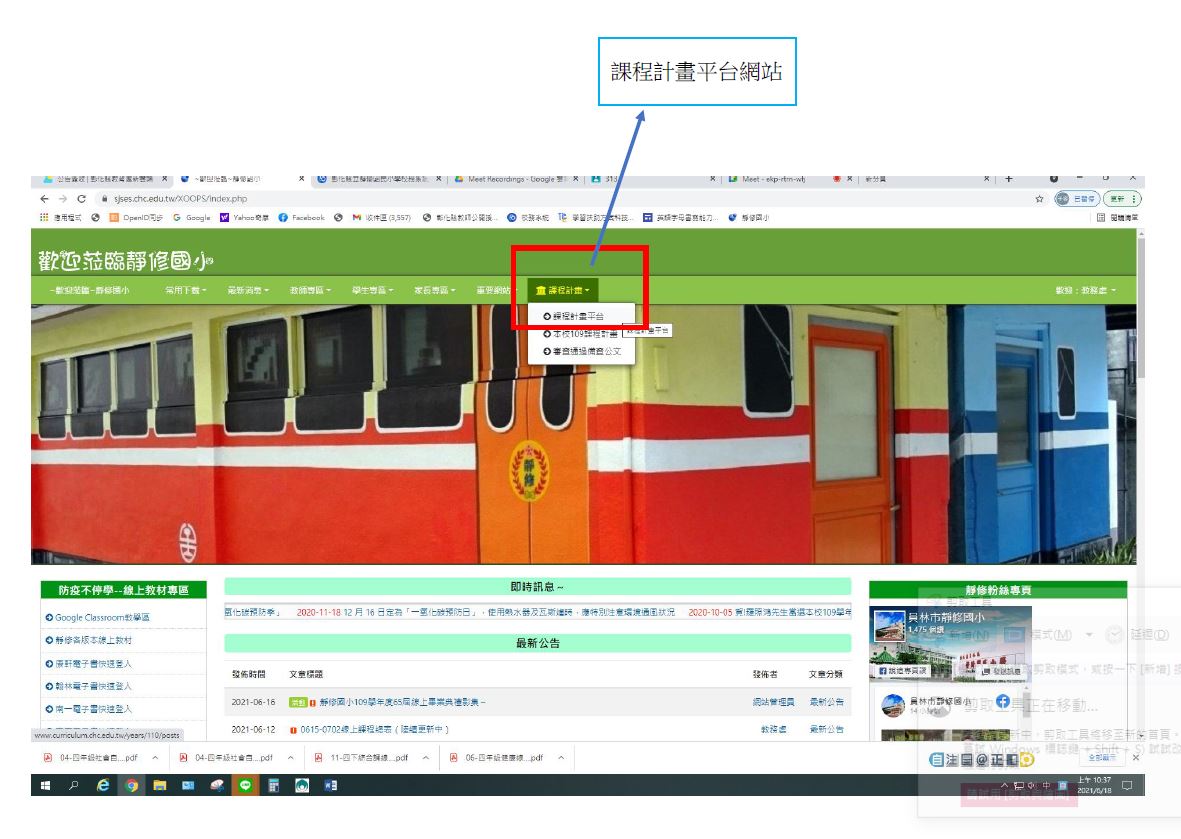The height and width of the screenshot is (839, 1181).
Task: Click the green 更新 Chrome update button
Action: pyautogui.click(x=1121, y=199)
